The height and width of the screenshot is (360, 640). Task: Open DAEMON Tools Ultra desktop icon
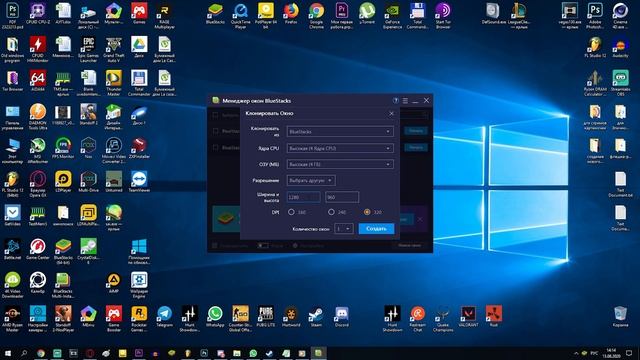38,117
